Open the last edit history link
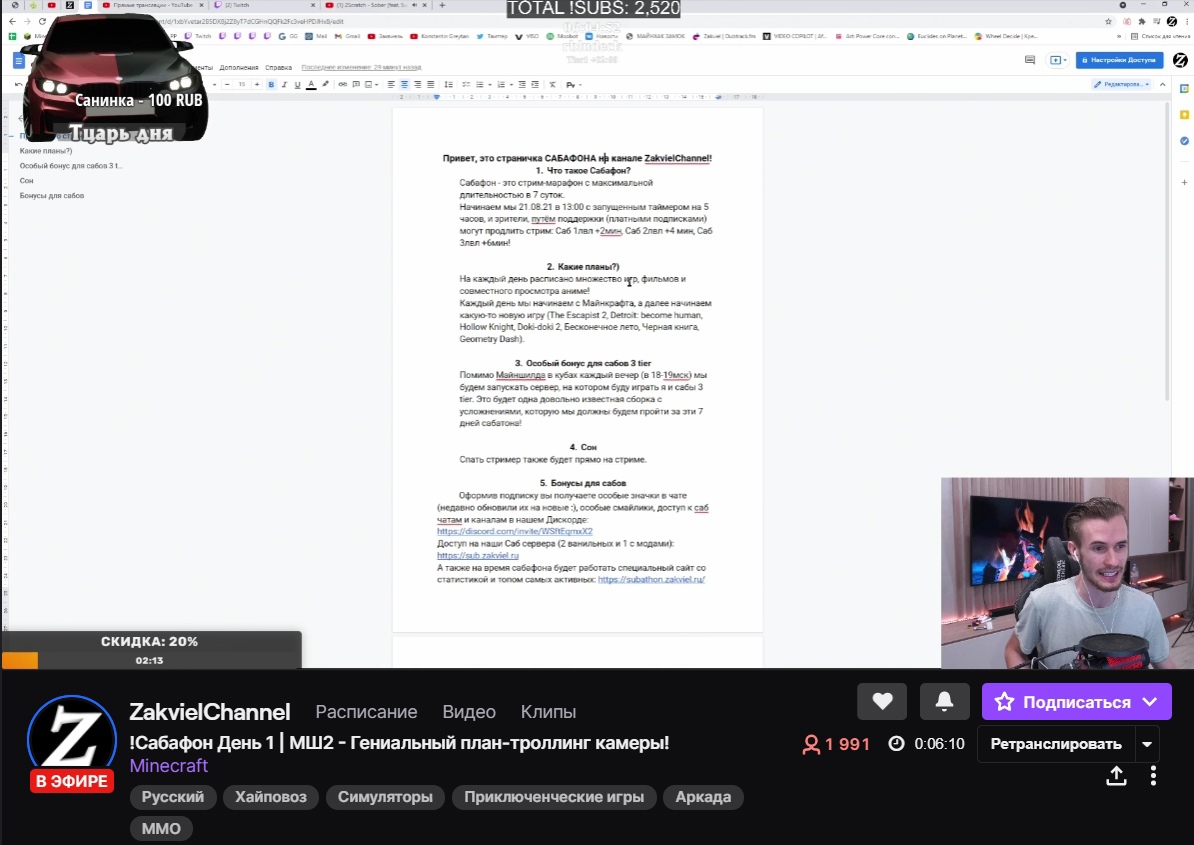The height and width of the screenshot is (845, 1194). (361, 68)
